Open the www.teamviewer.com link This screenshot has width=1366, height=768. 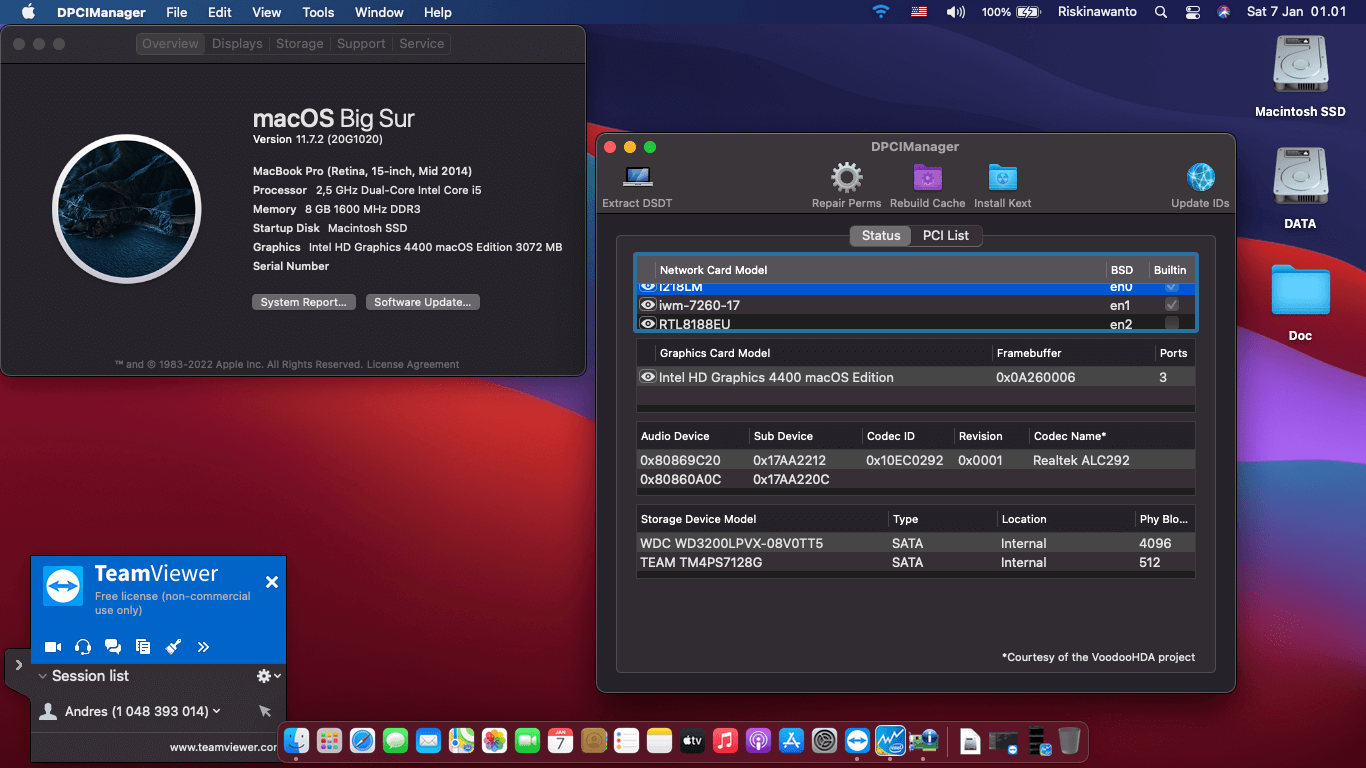coord(224,747)
